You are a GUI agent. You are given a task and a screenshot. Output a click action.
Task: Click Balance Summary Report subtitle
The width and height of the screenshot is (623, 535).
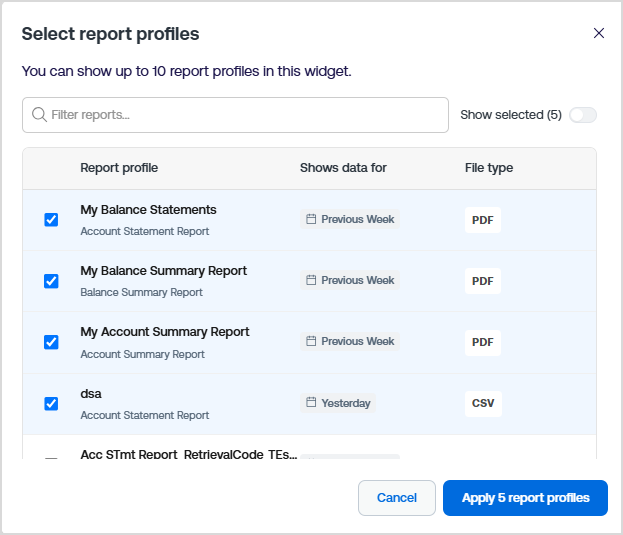[141, 292]
